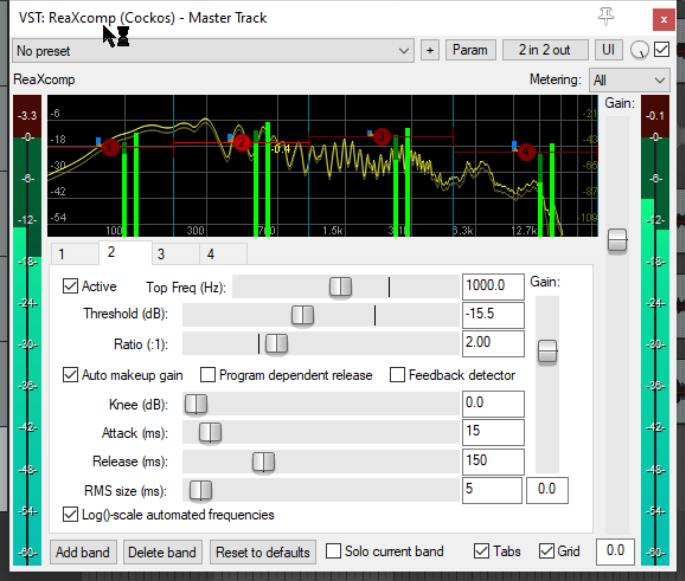Click the Top Freq slider handle
Viewport: 685px width, 581px height.
pyautogui.click(x=340, y=287)
